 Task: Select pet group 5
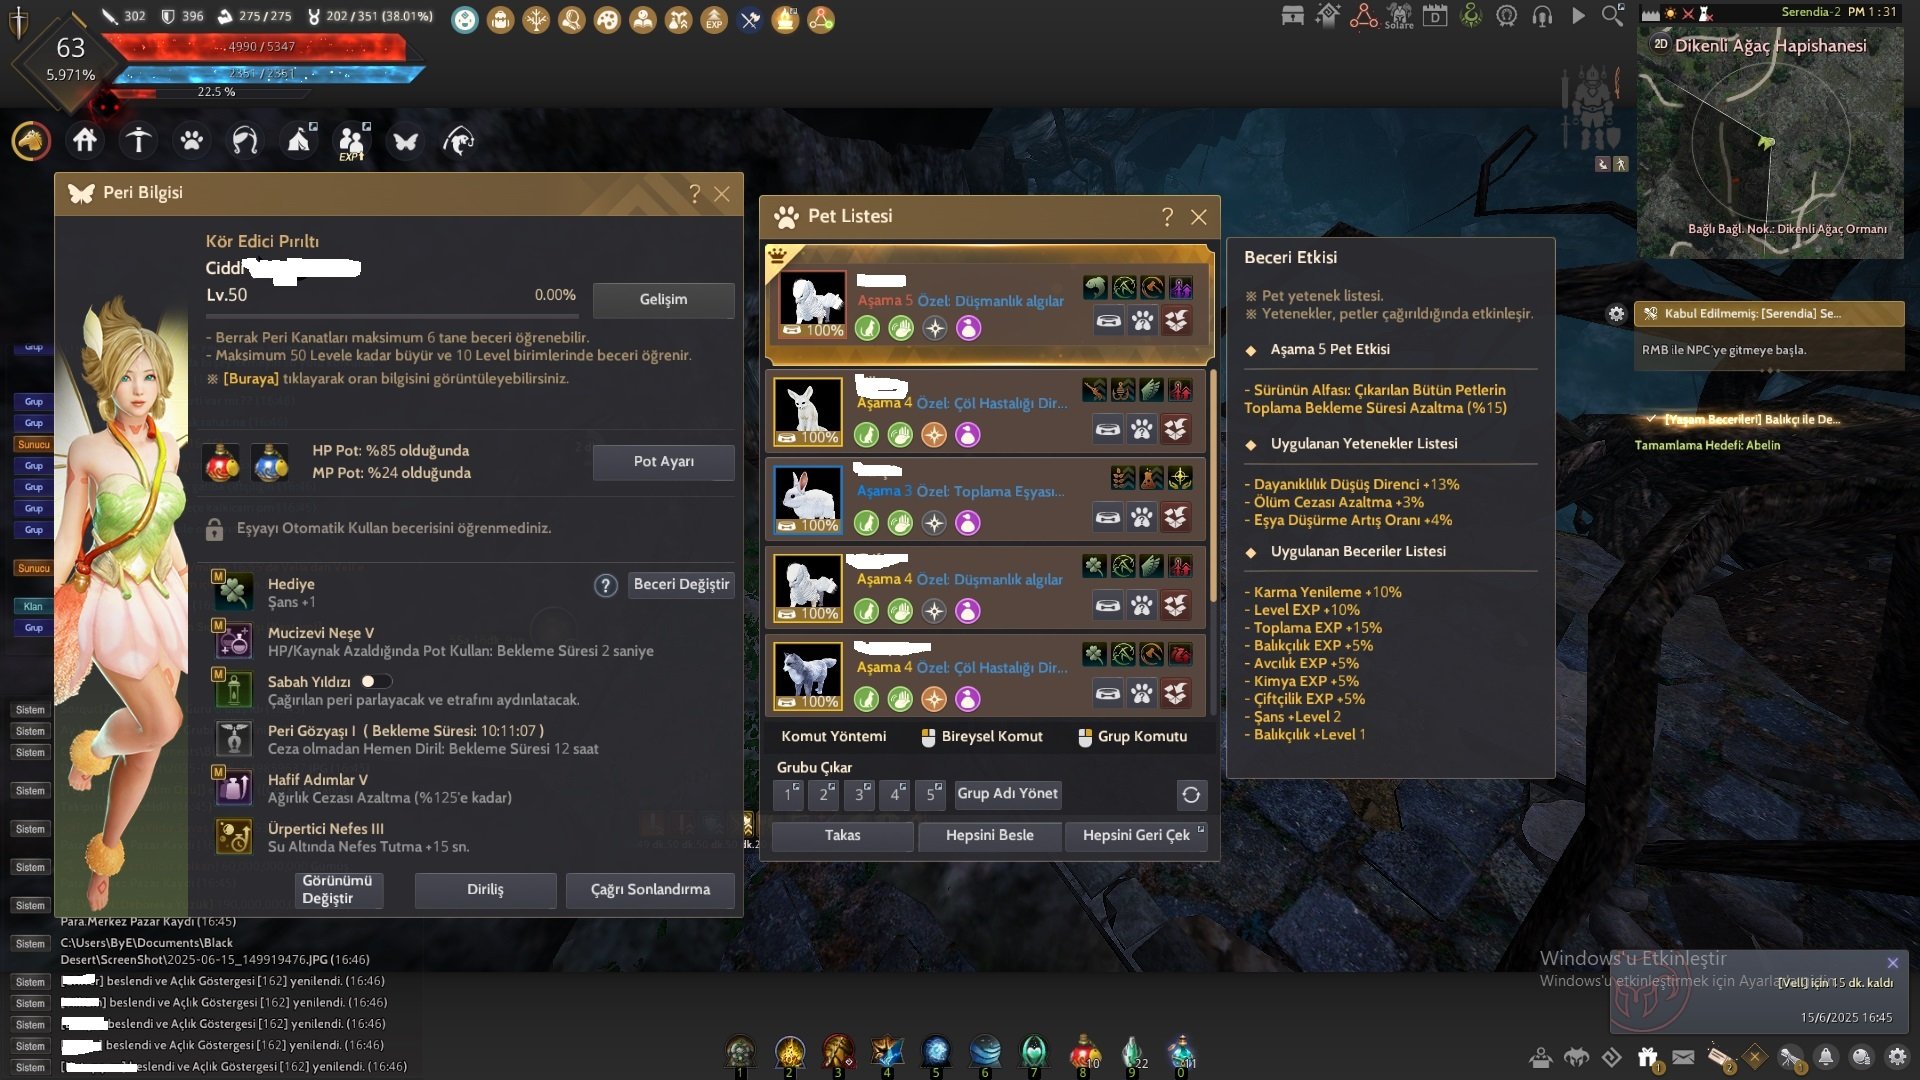(931, 794)
